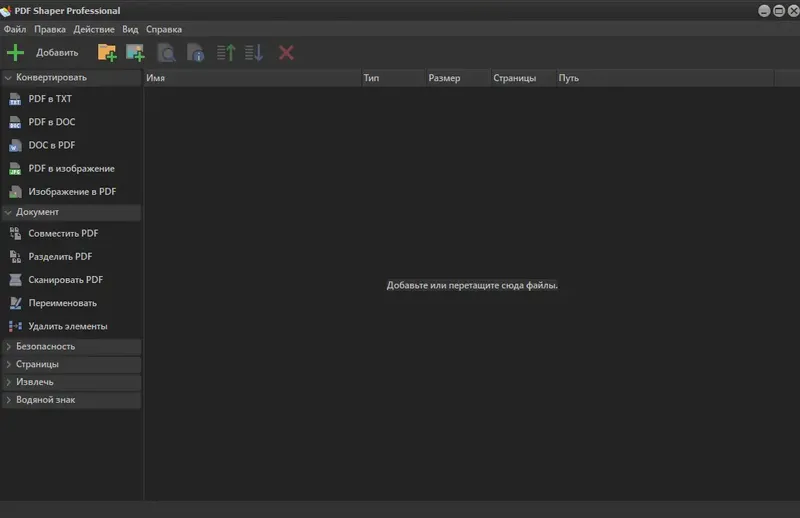
Task: Collapse the Документ section
Action: coord(71,212)
